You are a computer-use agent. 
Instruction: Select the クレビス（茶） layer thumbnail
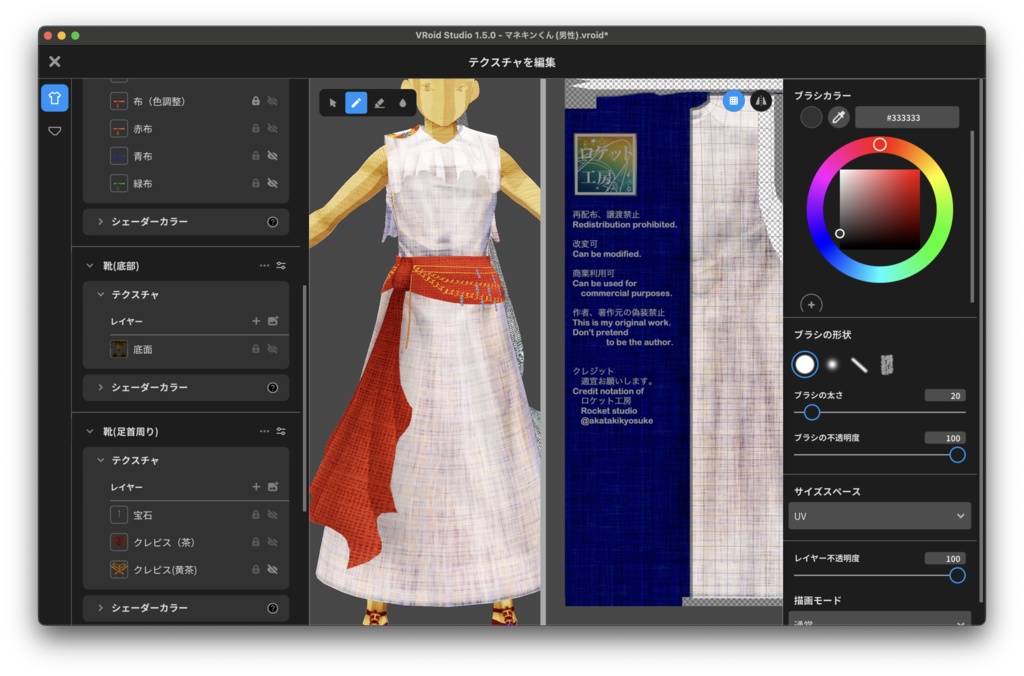(x=119, y=542)
